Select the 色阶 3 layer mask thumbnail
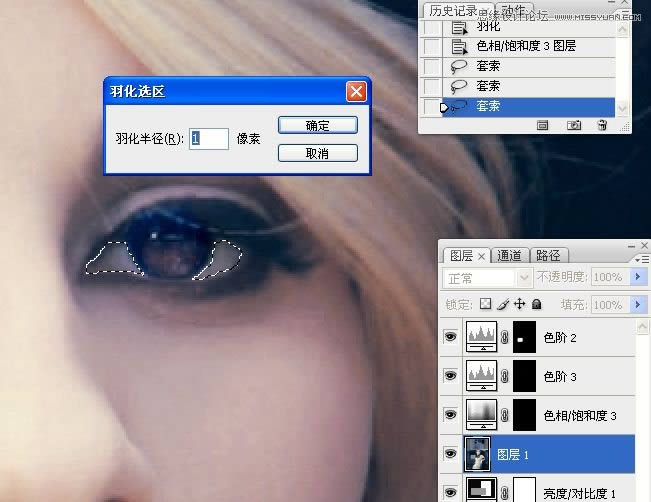Image resolution: width=651 pixels, height=502 pixels. point(525,376)
